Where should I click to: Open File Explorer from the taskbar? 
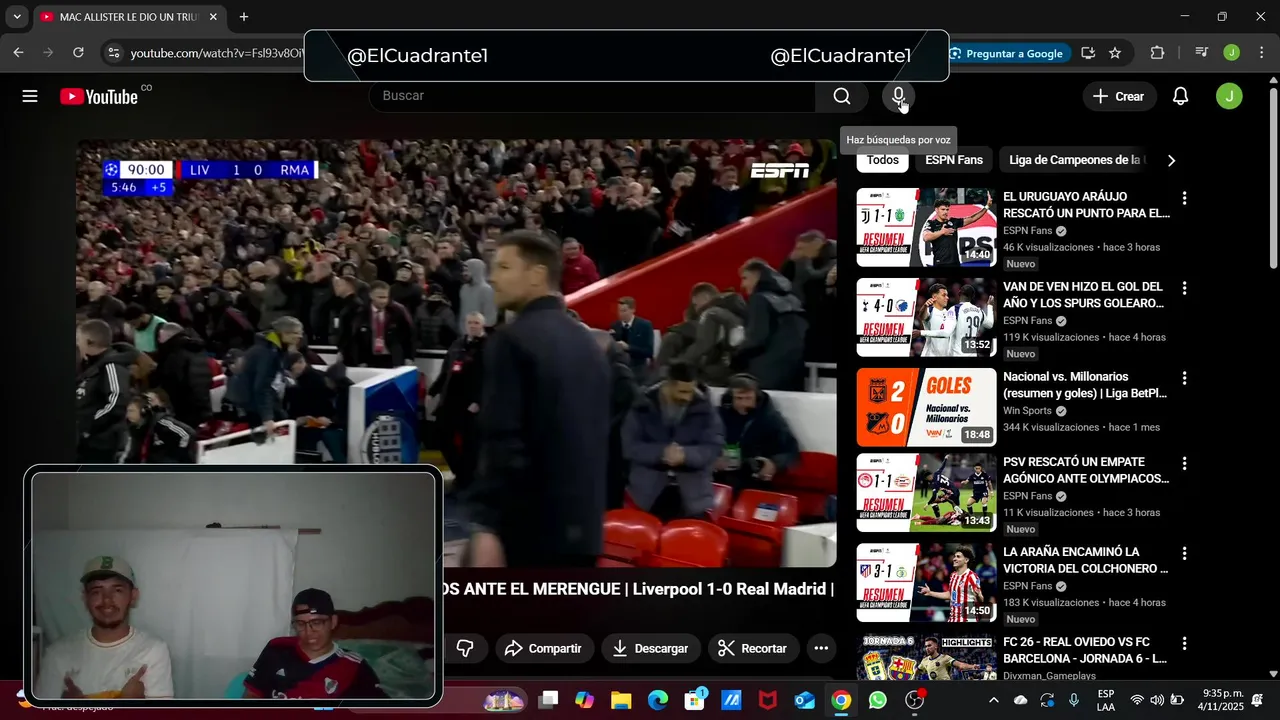(x=621, y=700)
